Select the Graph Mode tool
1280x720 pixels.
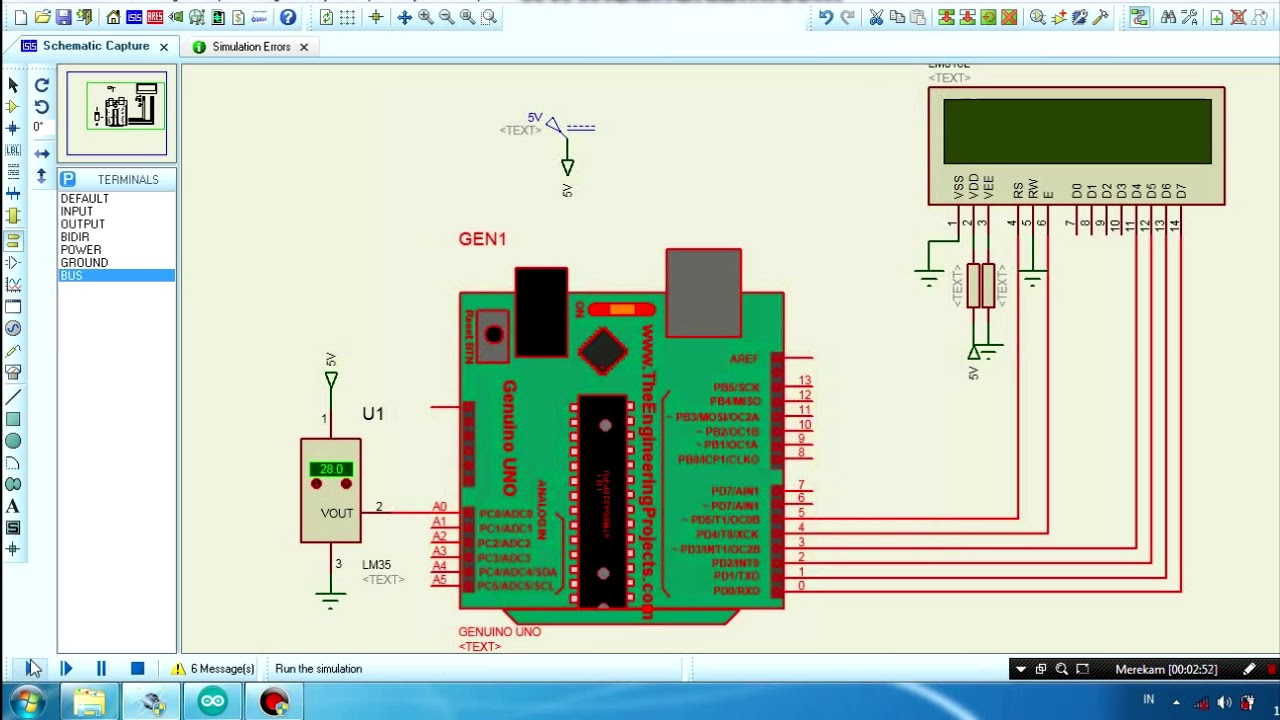coord(13,285)
